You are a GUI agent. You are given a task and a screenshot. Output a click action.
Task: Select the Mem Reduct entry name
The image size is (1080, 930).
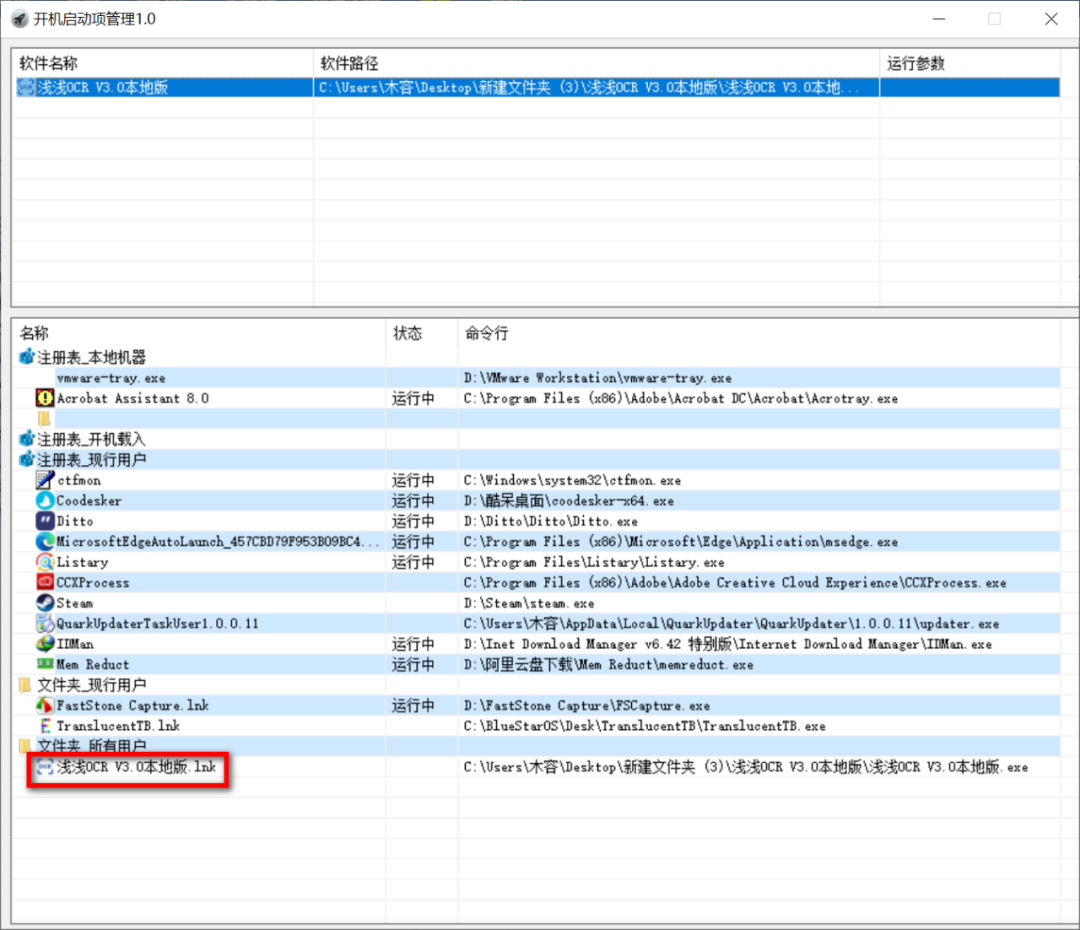click(x=92, y=665)
